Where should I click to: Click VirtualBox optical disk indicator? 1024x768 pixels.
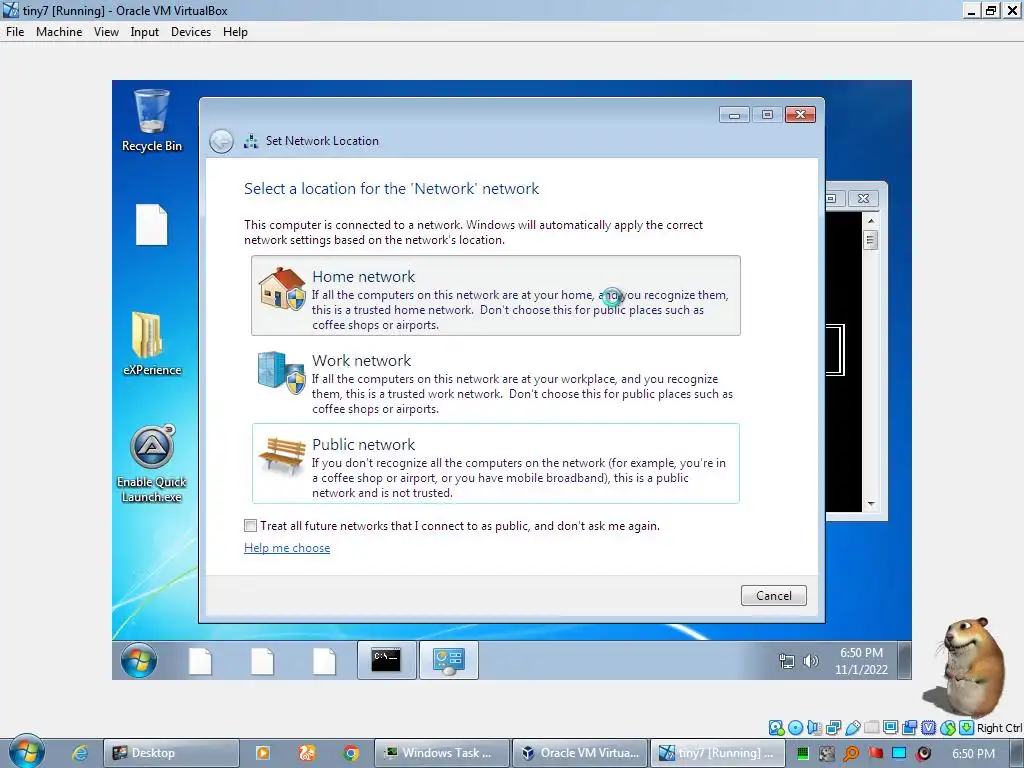tap(795, 728)
